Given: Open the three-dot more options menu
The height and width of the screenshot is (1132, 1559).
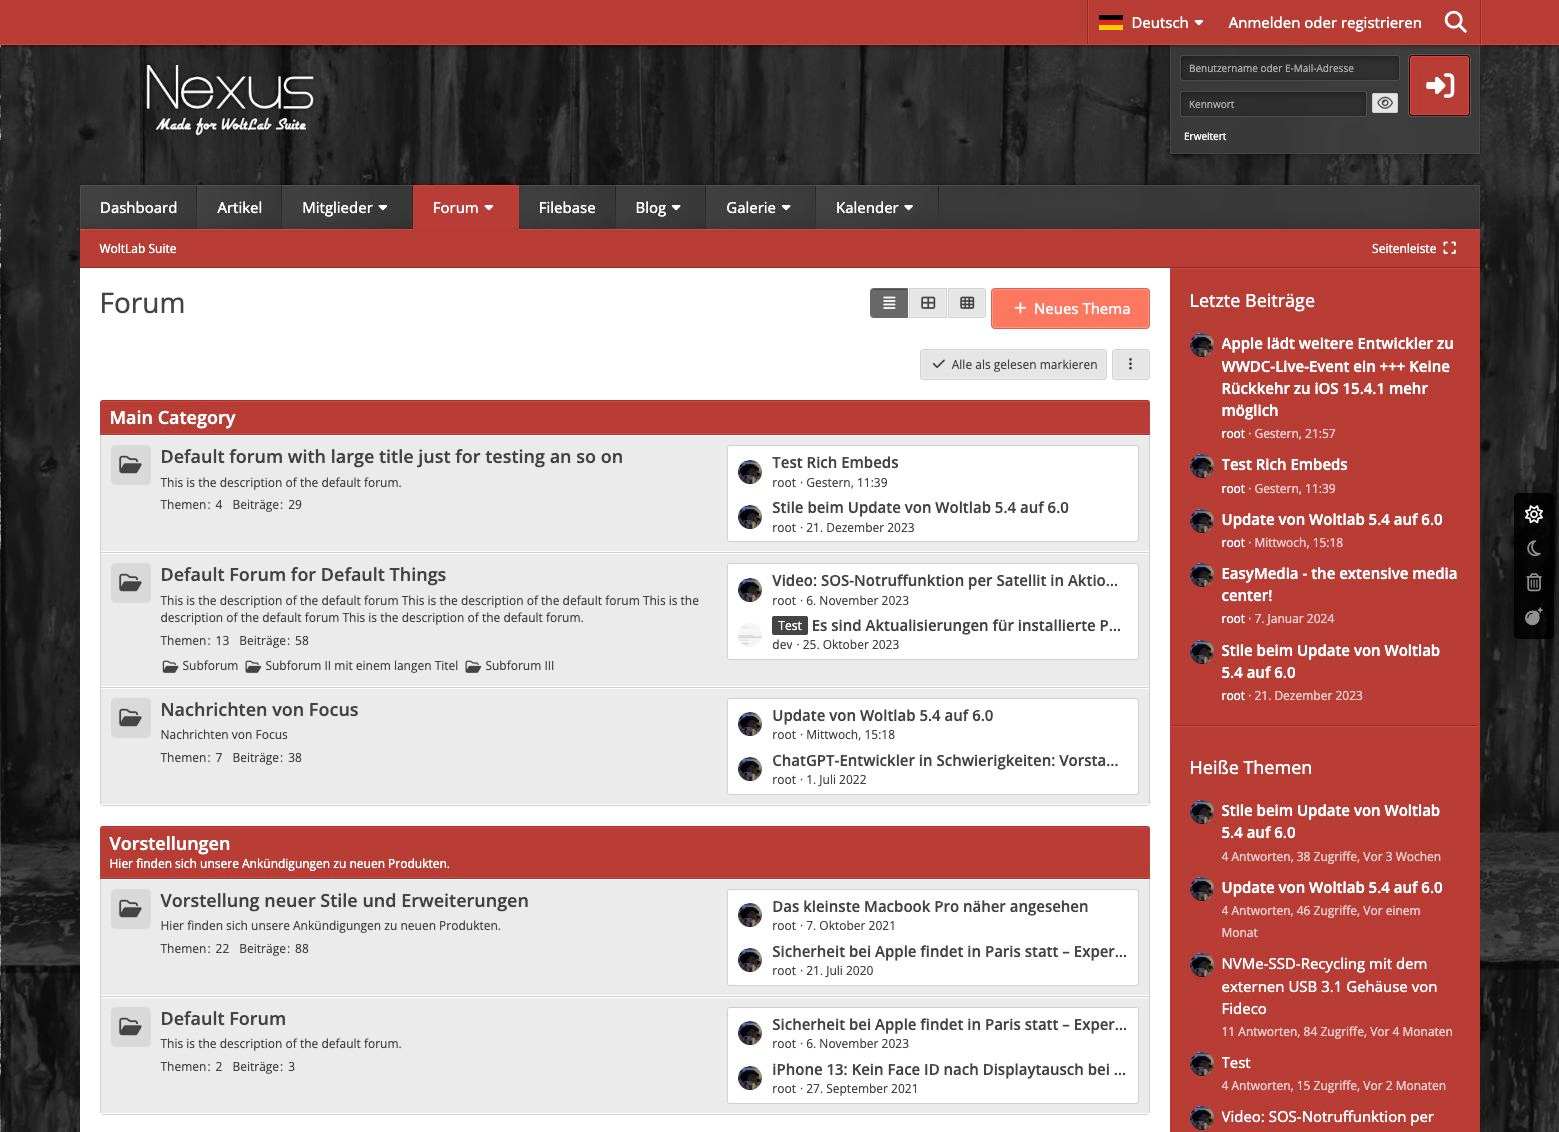Looking at the screenshot, I should coord(1130,364).
